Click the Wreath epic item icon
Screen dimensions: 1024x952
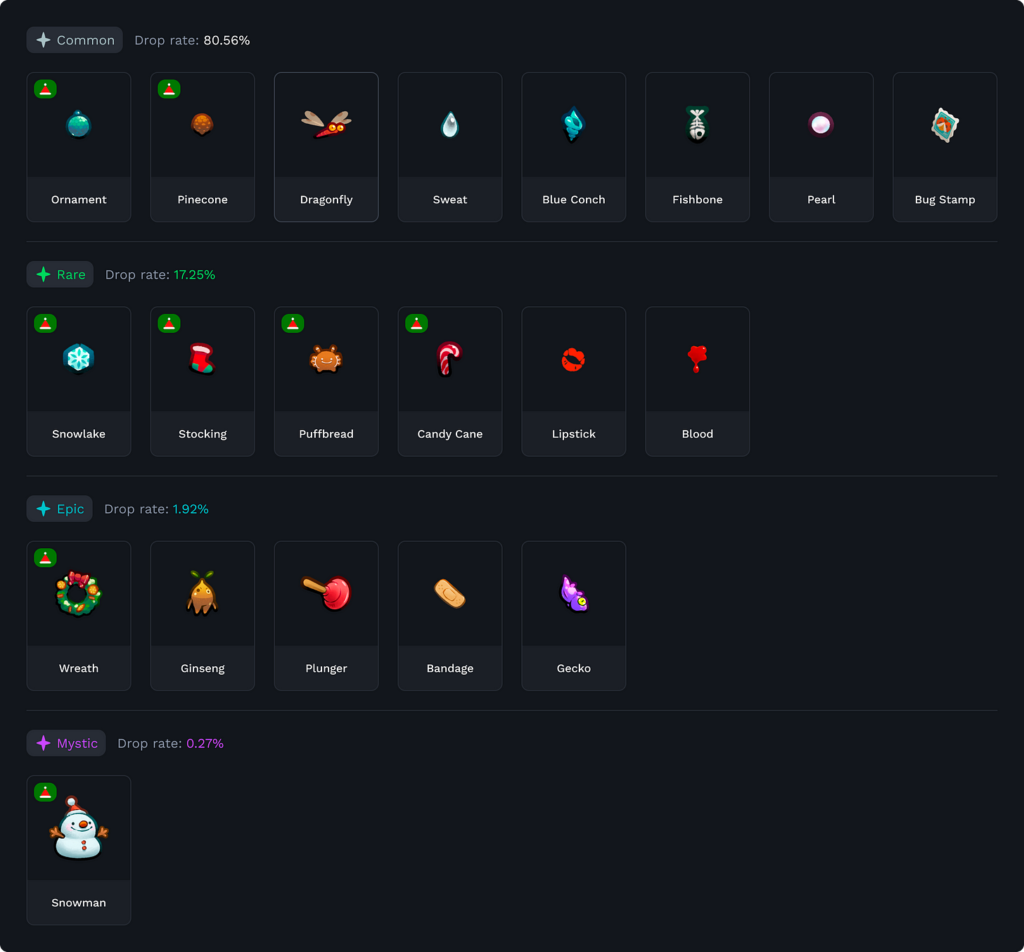tap(78, 593)
